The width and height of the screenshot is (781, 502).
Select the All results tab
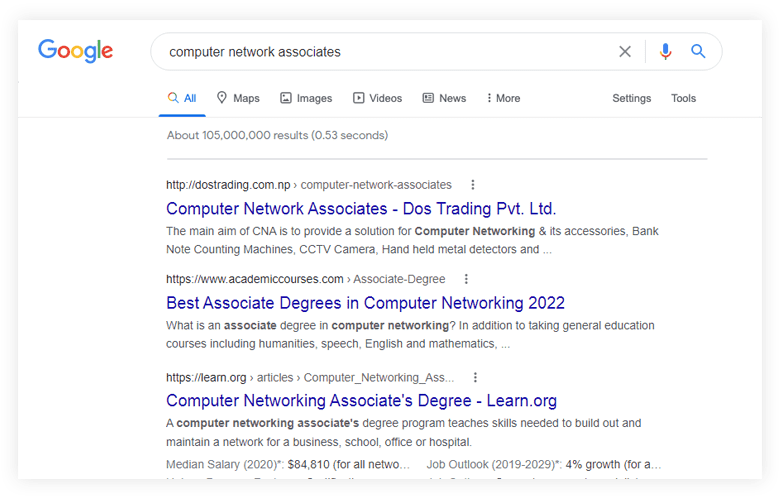coord(182,98)
